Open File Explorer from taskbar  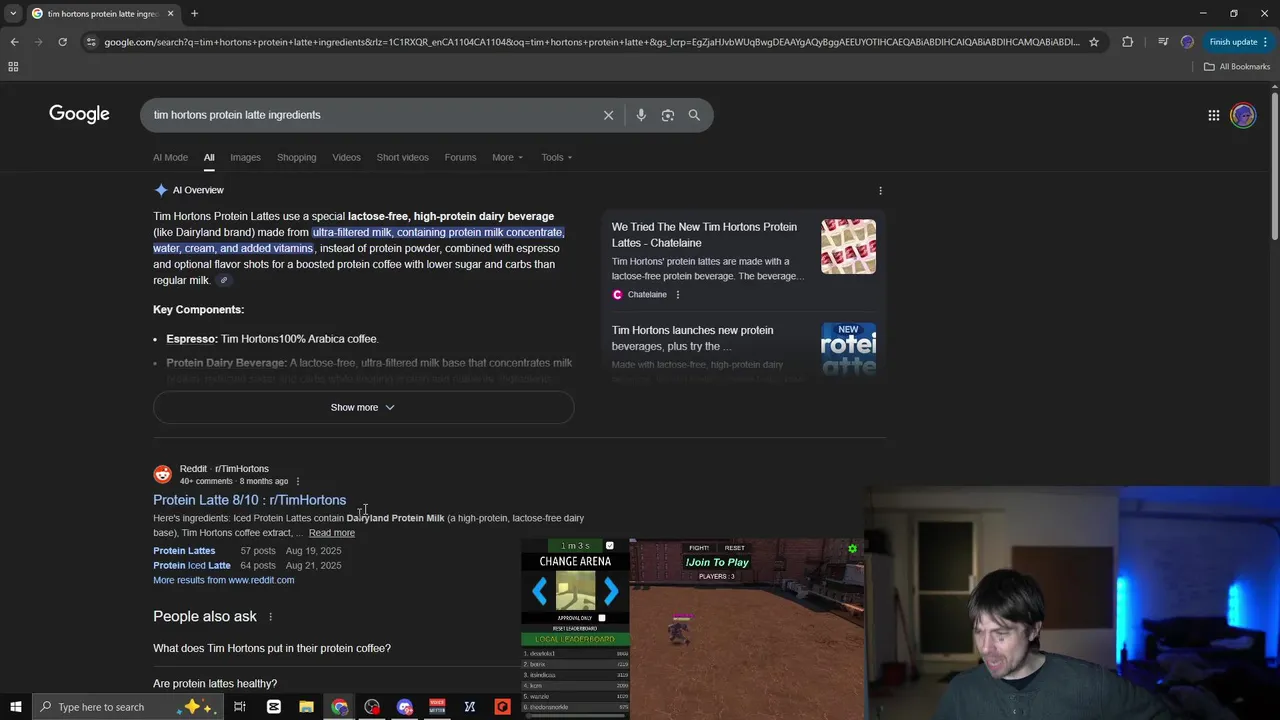(306, 707)
